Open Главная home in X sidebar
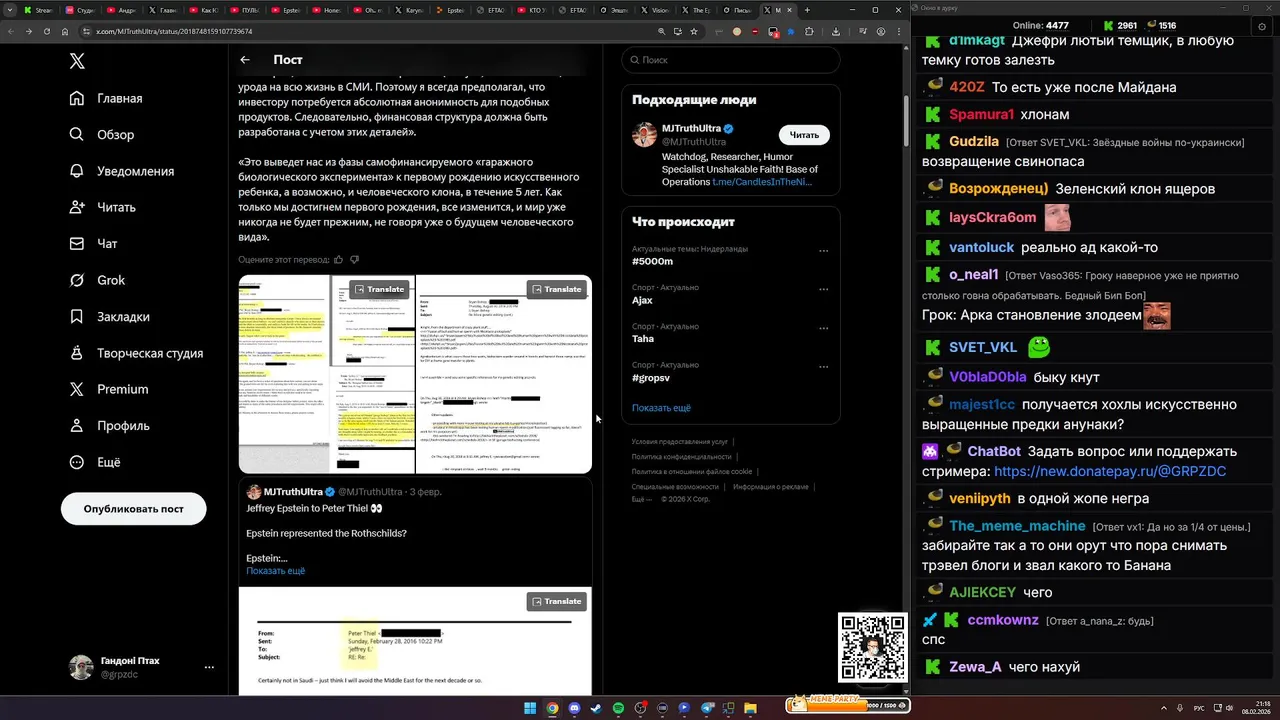Viewport: 1280px width, 720px height. coord(106,98)
